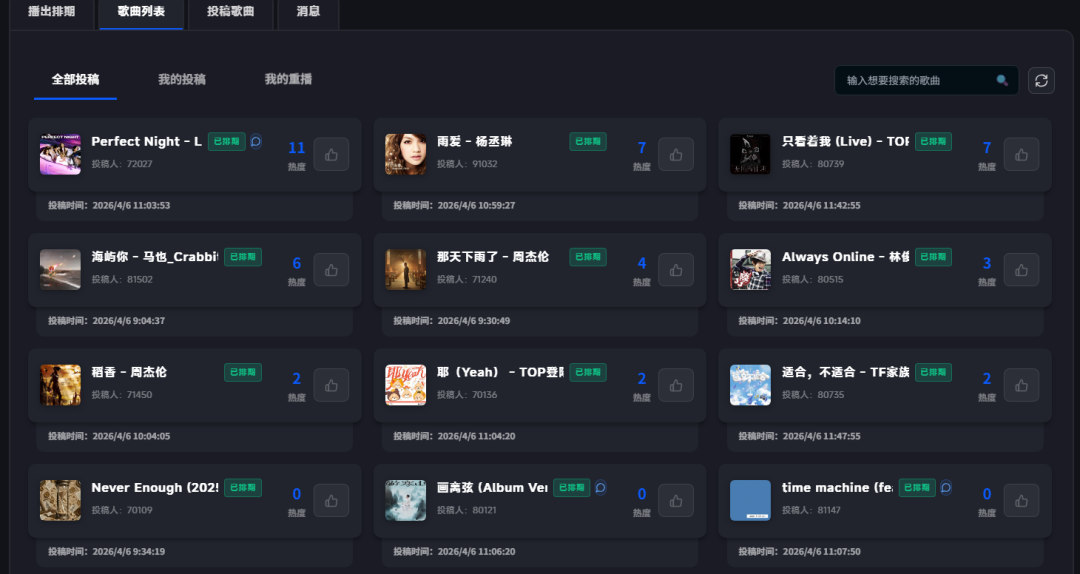The image size is (1080, 574).
Task: Open comment bubble on time machine card
Action: (x=946, y=488)
